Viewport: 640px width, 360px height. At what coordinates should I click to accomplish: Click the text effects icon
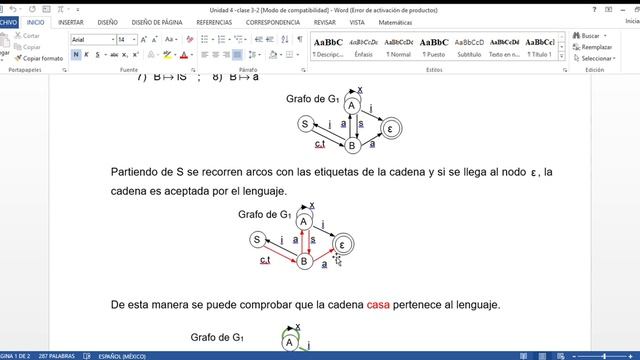click(x=151, y=55)
